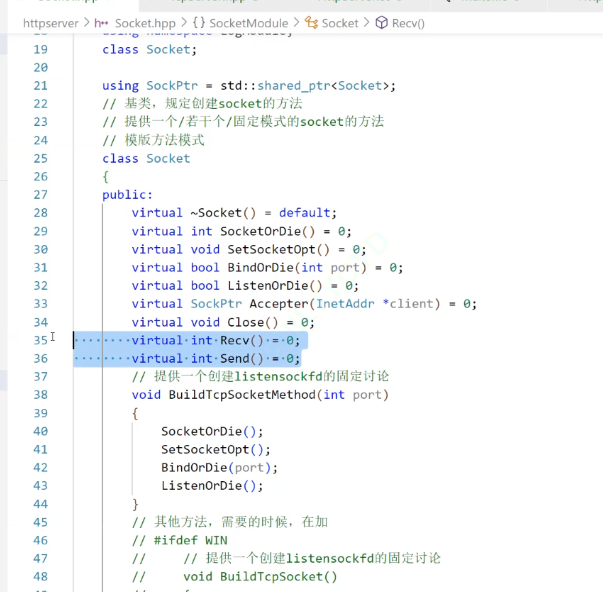Click line number 38 in the gutter
Image resolution: width=603 pixels, height=592 pixels.
pyautogui.click(x=40, y=394)
